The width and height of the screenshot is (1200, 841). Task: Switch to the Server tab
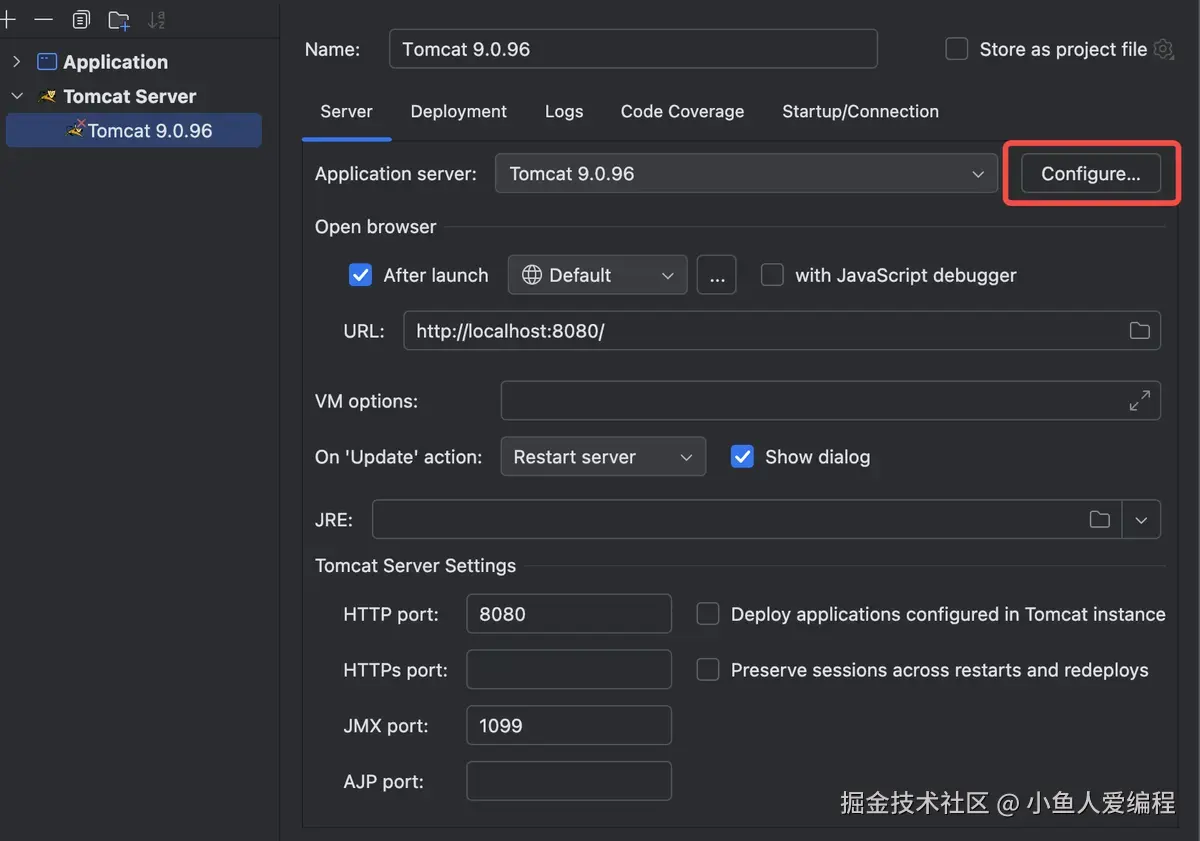point(346,112)
